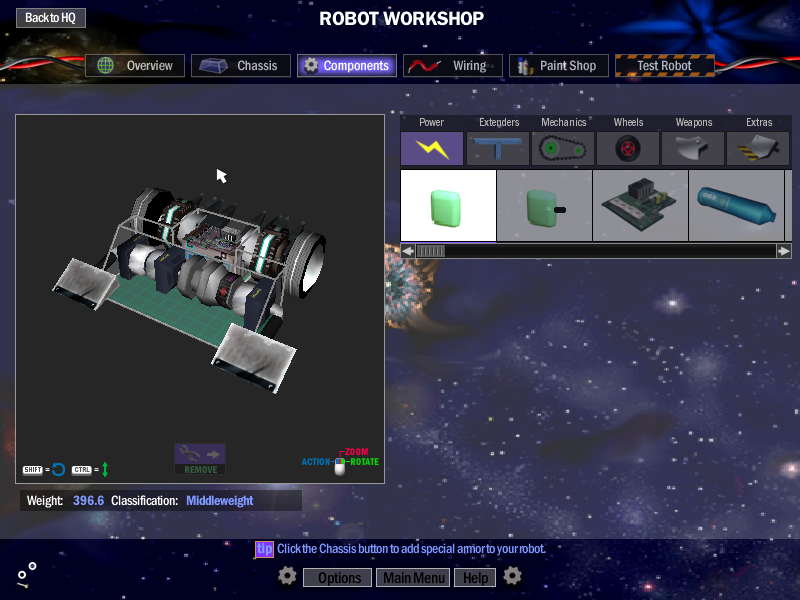The width and height of the screenshot is (800, 600).
Task: Return with Back to HQ button
Action: coord(51,18)
